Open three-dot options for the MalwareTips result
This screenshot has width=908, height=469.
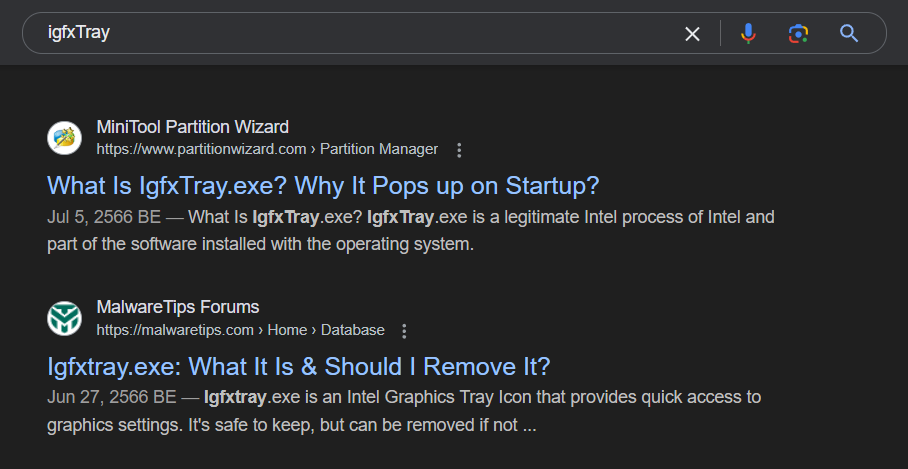(x=404, y=331)
